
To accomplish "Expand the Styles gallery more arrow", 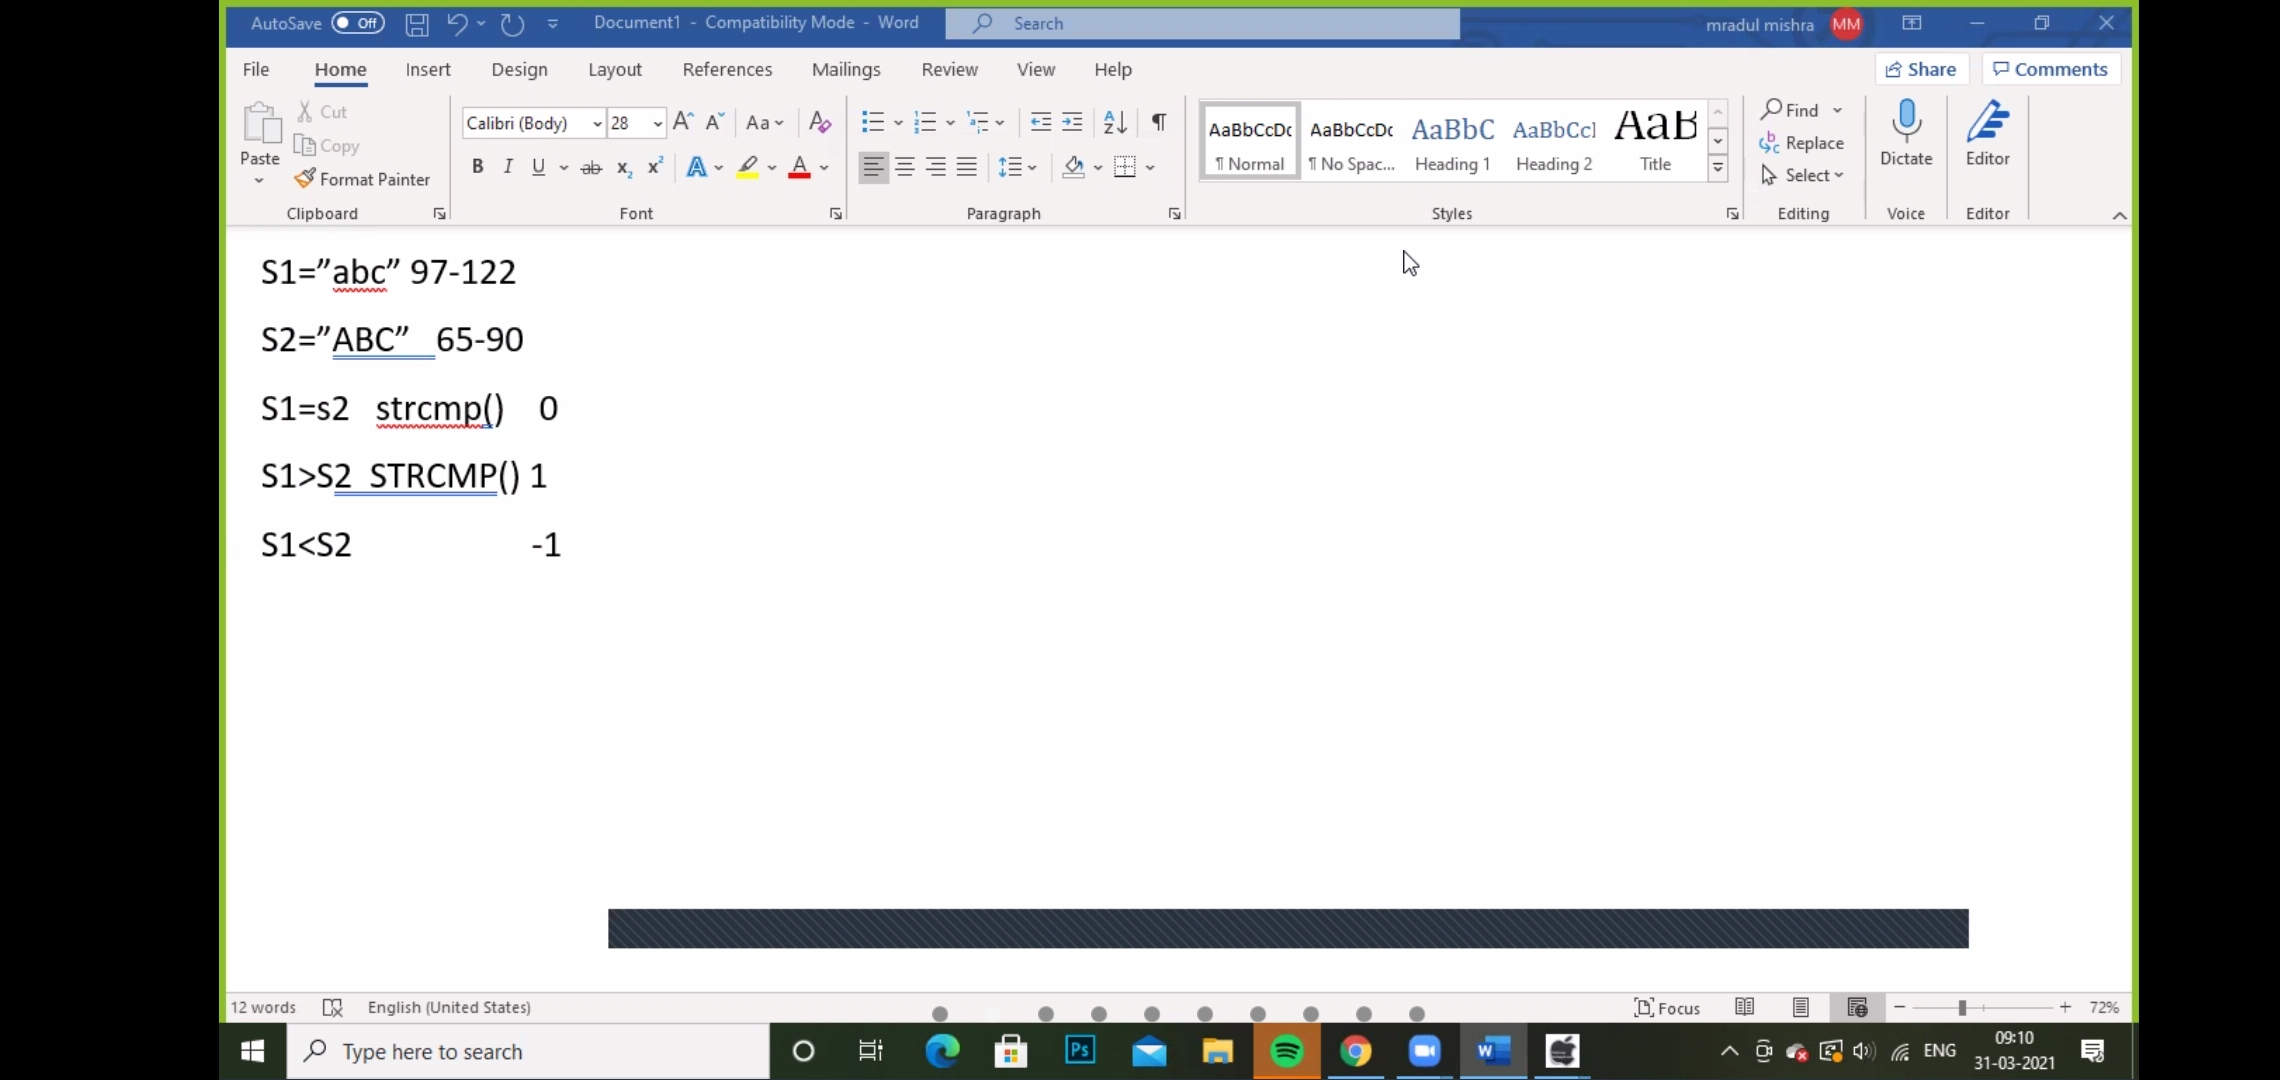I will click(1718, 169).
